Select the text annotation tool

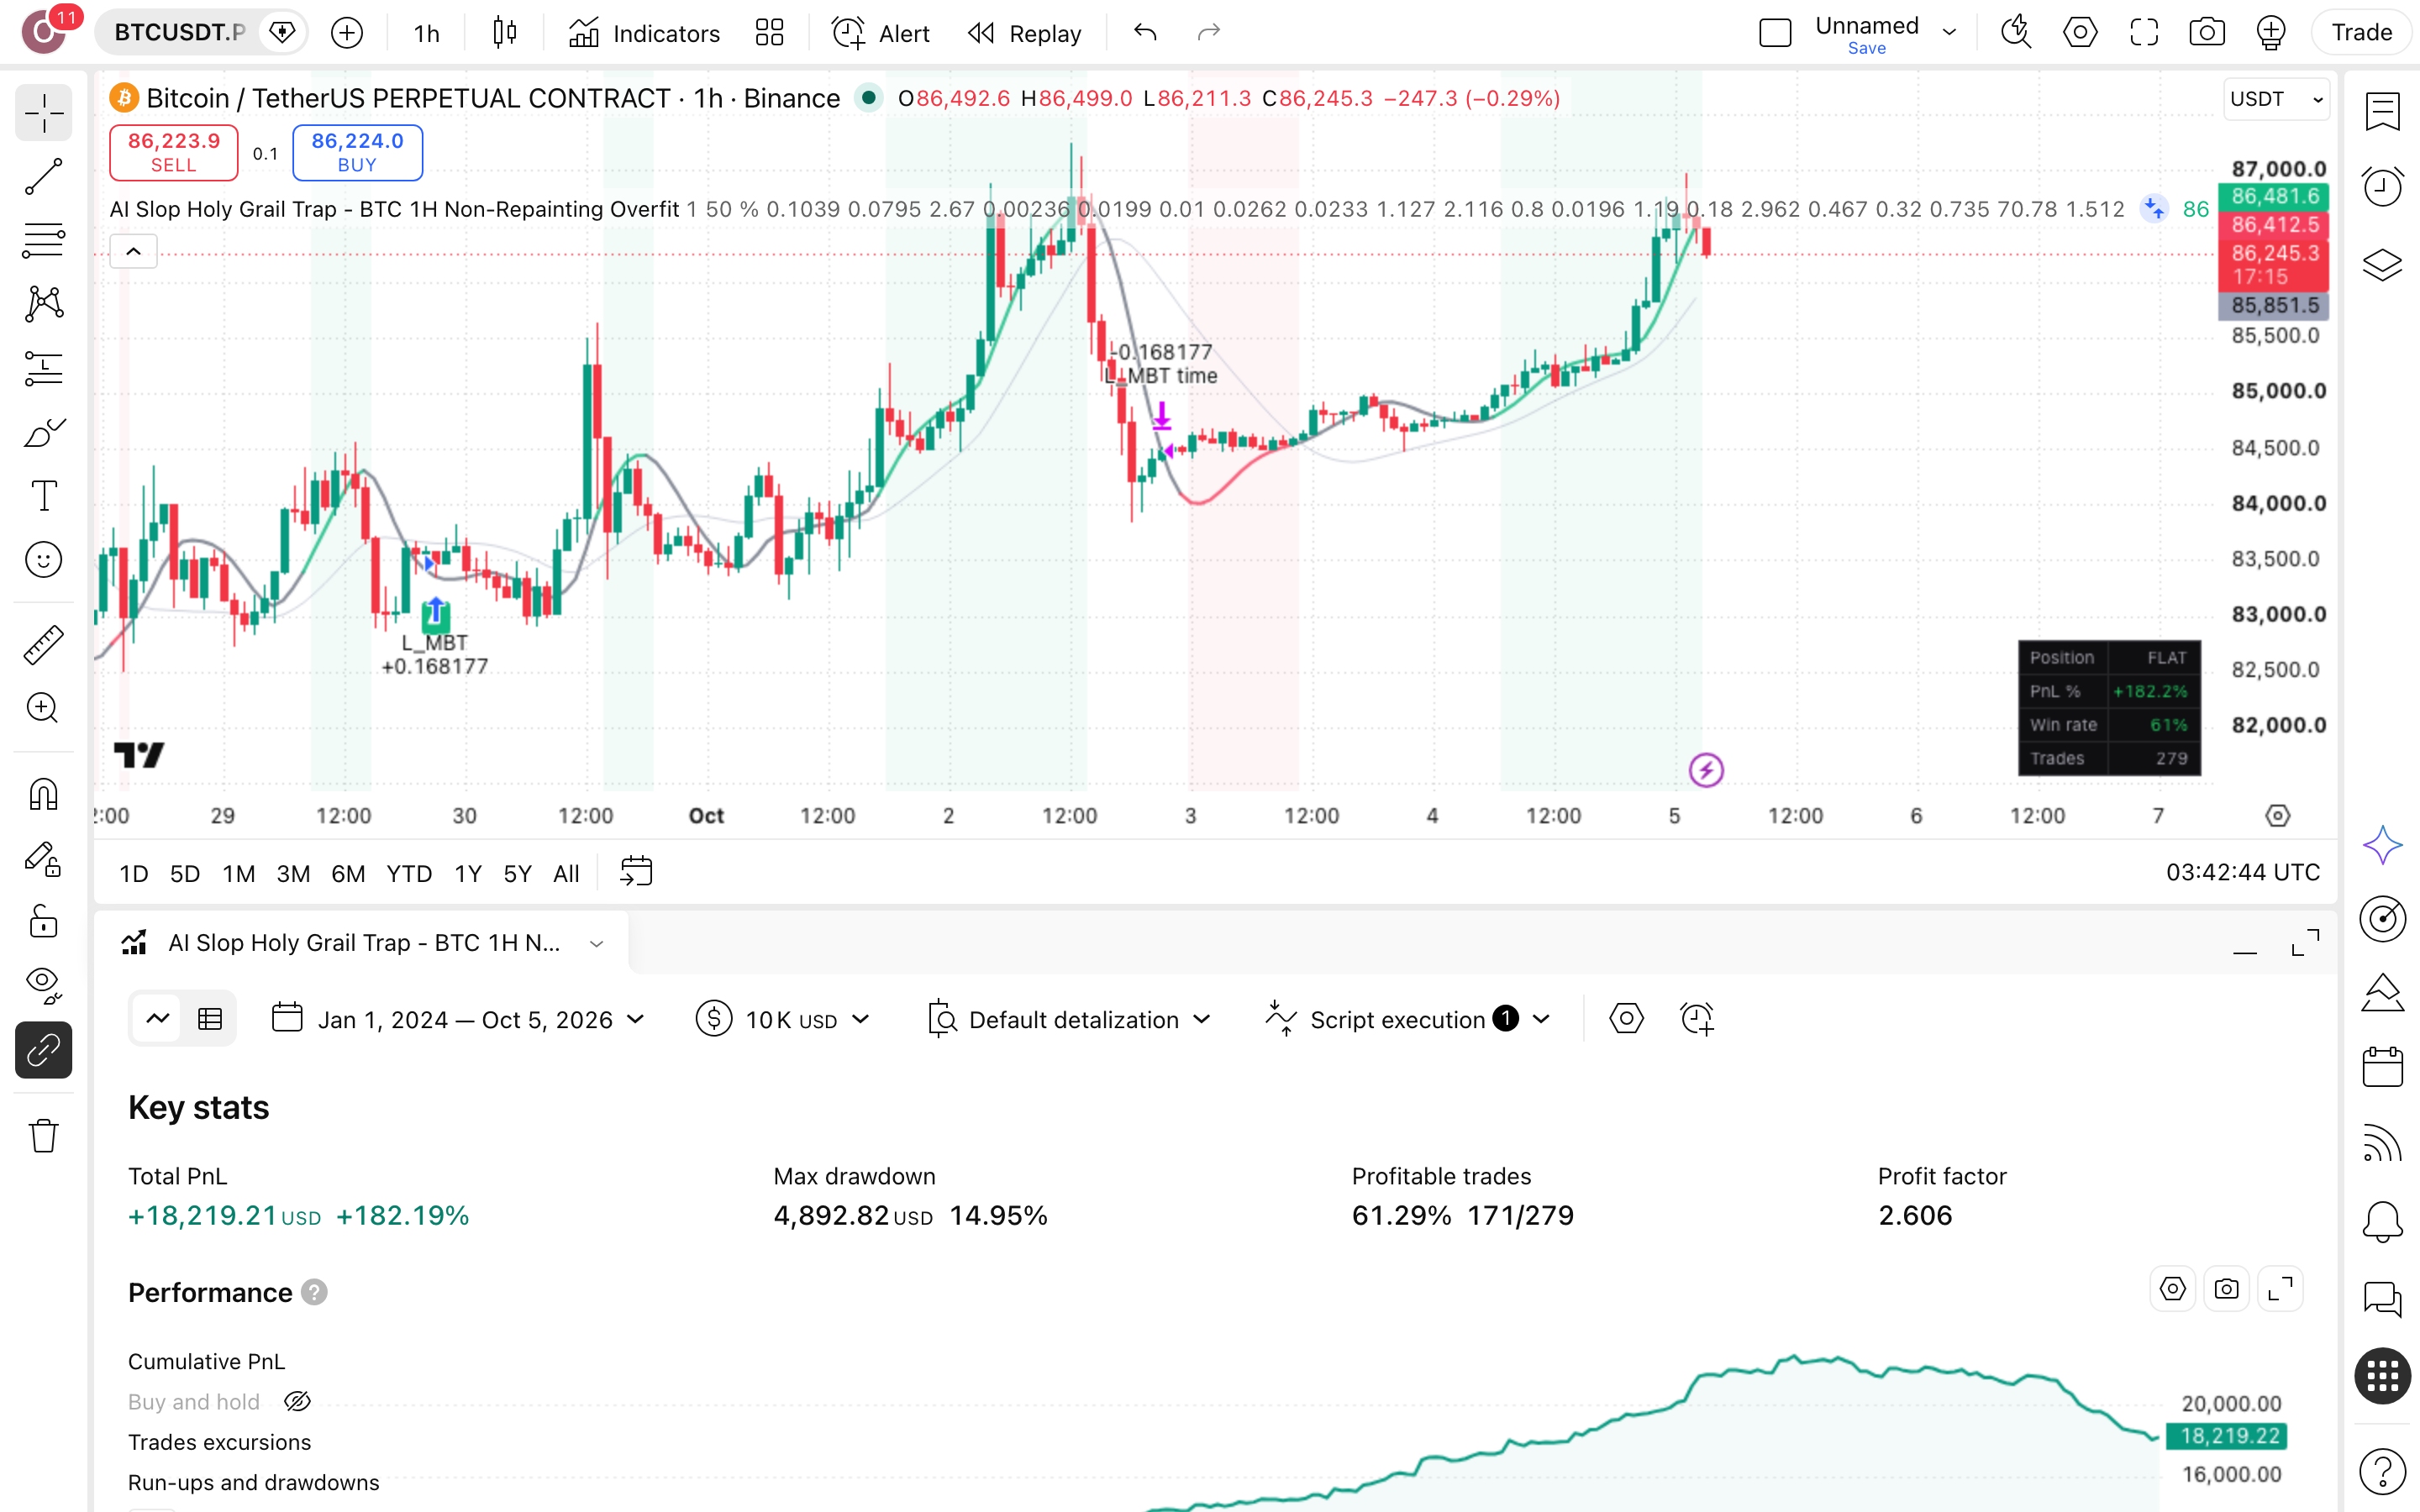(43, 496)
